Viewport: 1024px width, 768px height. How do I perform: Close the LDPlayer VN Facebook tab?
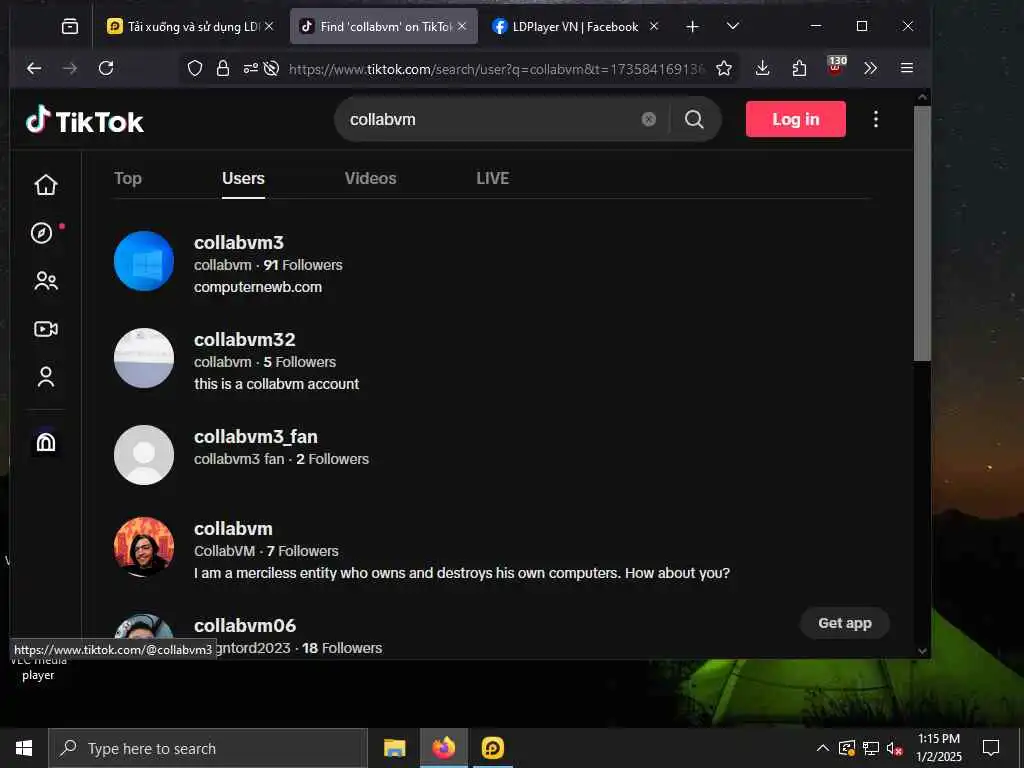[x=654, y=26]
